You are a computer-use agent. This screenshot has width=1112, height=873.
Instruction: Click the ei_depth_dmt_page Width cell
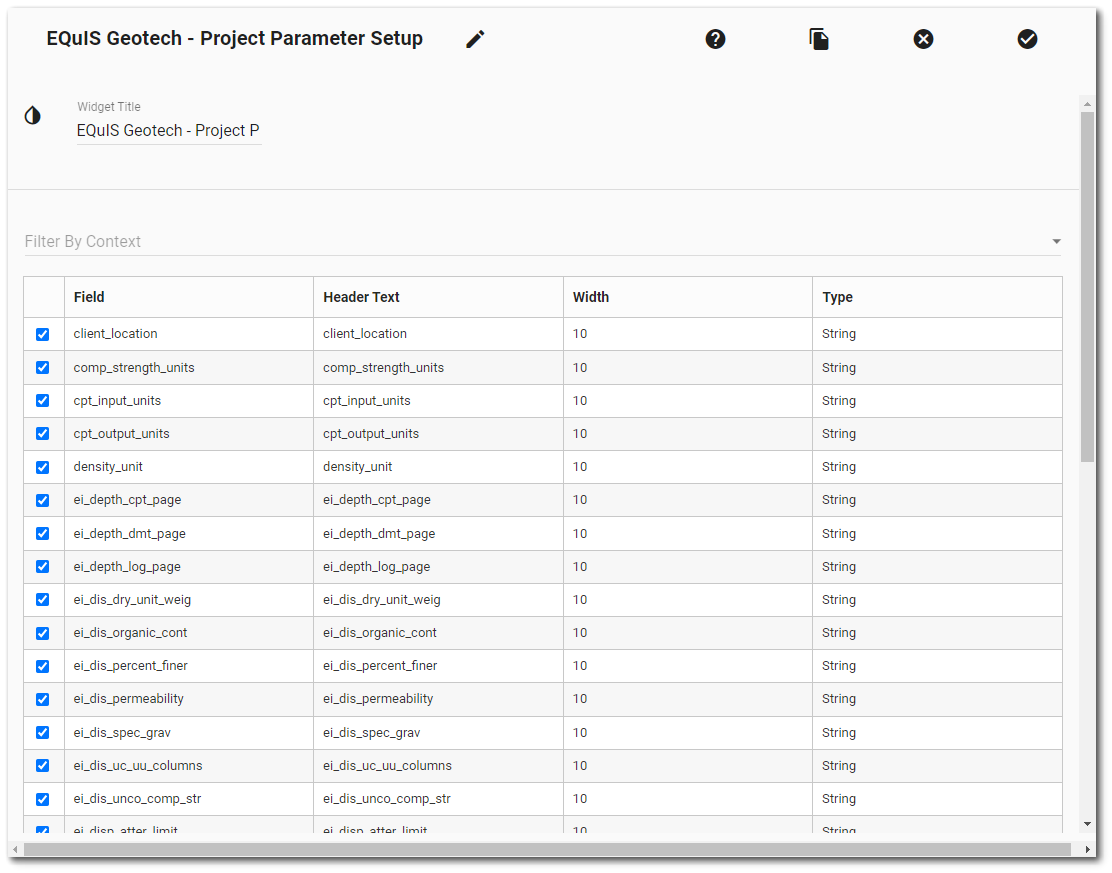point(688,533)
